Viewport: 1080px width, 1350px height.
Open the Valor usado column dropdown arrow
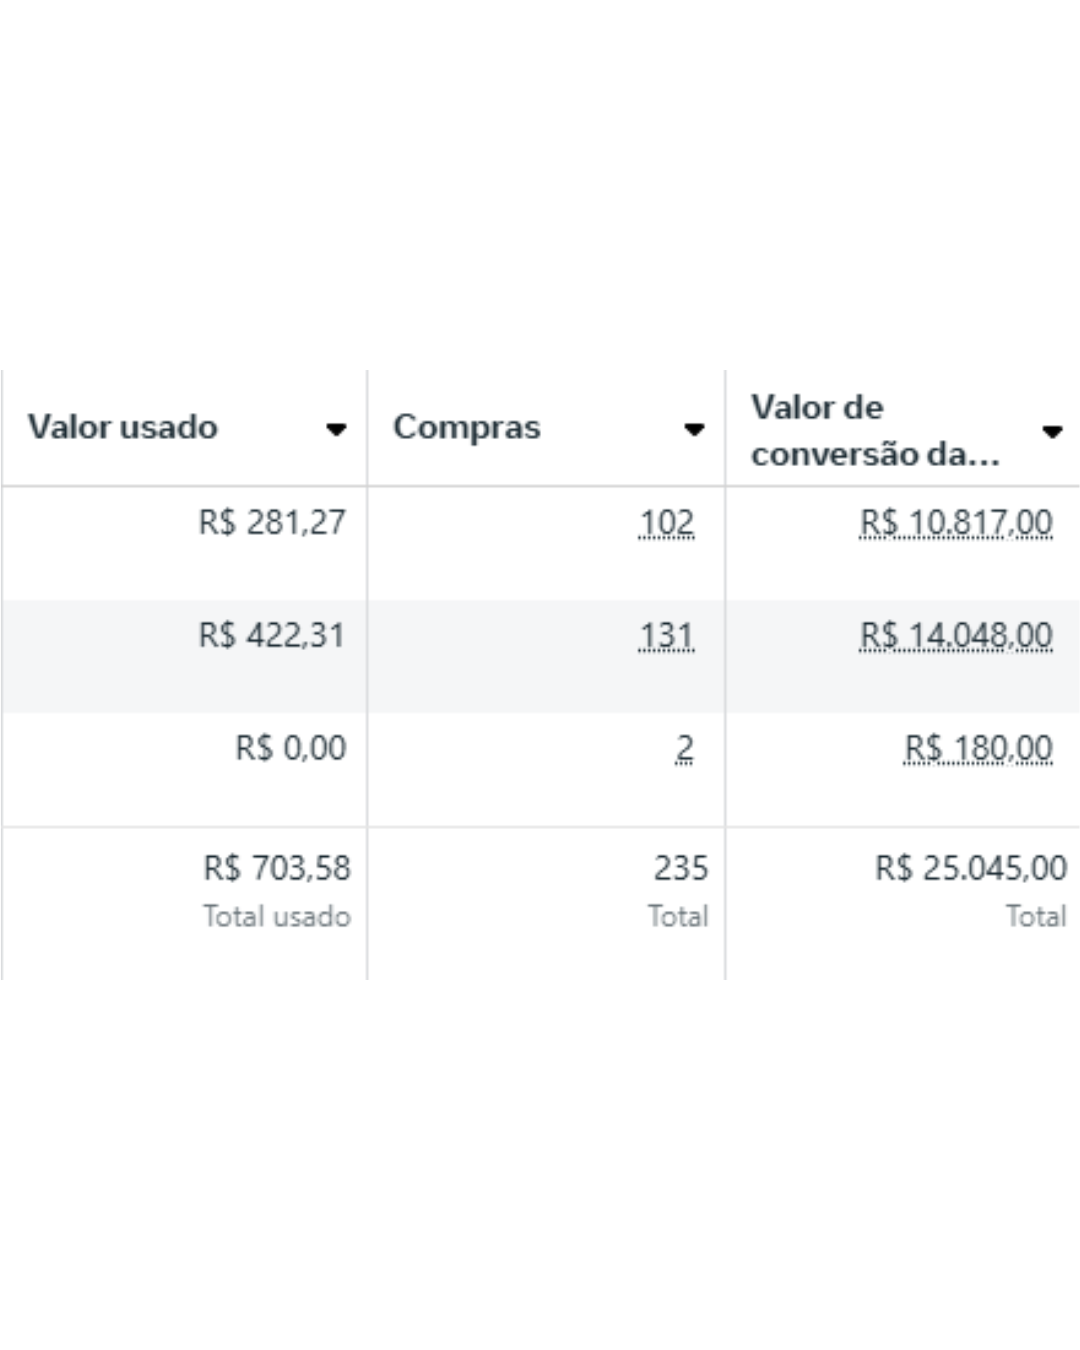[x=336, y=429]
